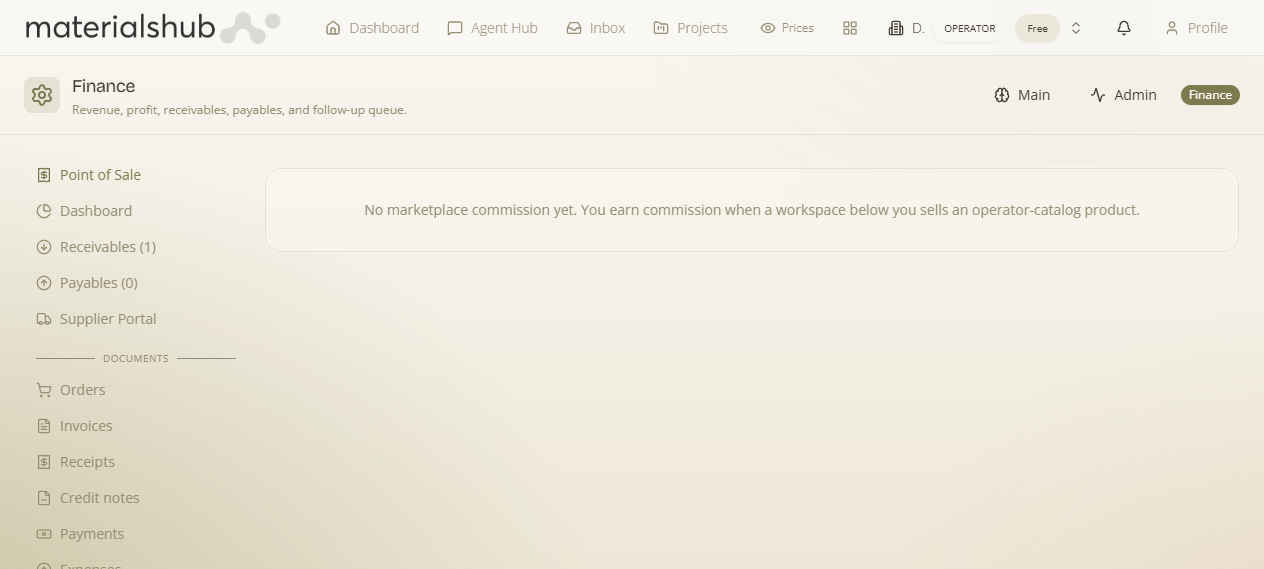Click the Main section icon
This screenshot has height=569, width=1264.
(1002, 95)
